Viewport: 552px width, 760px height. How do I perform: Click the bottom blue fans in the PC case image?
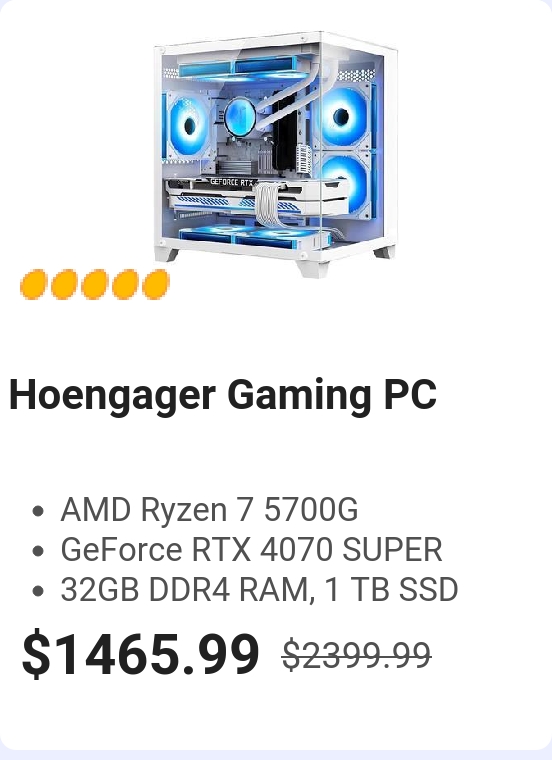click(253, 237)
